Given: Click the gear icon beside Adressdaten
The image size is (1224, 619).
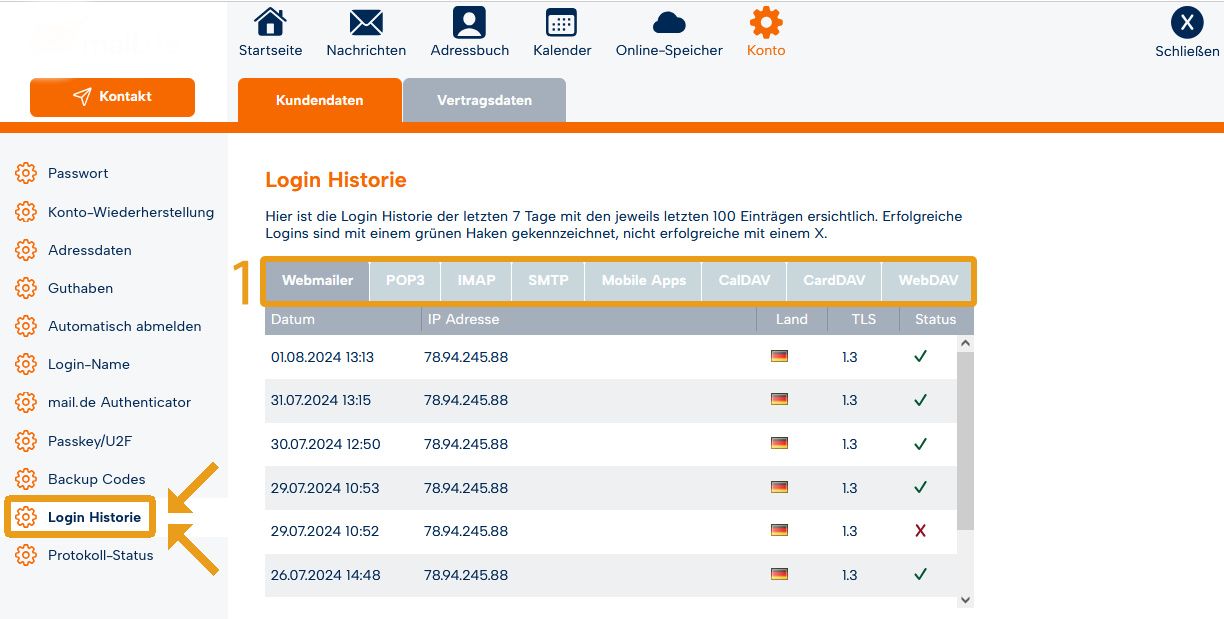Looking at the screenshot, I should pos(26,250).
